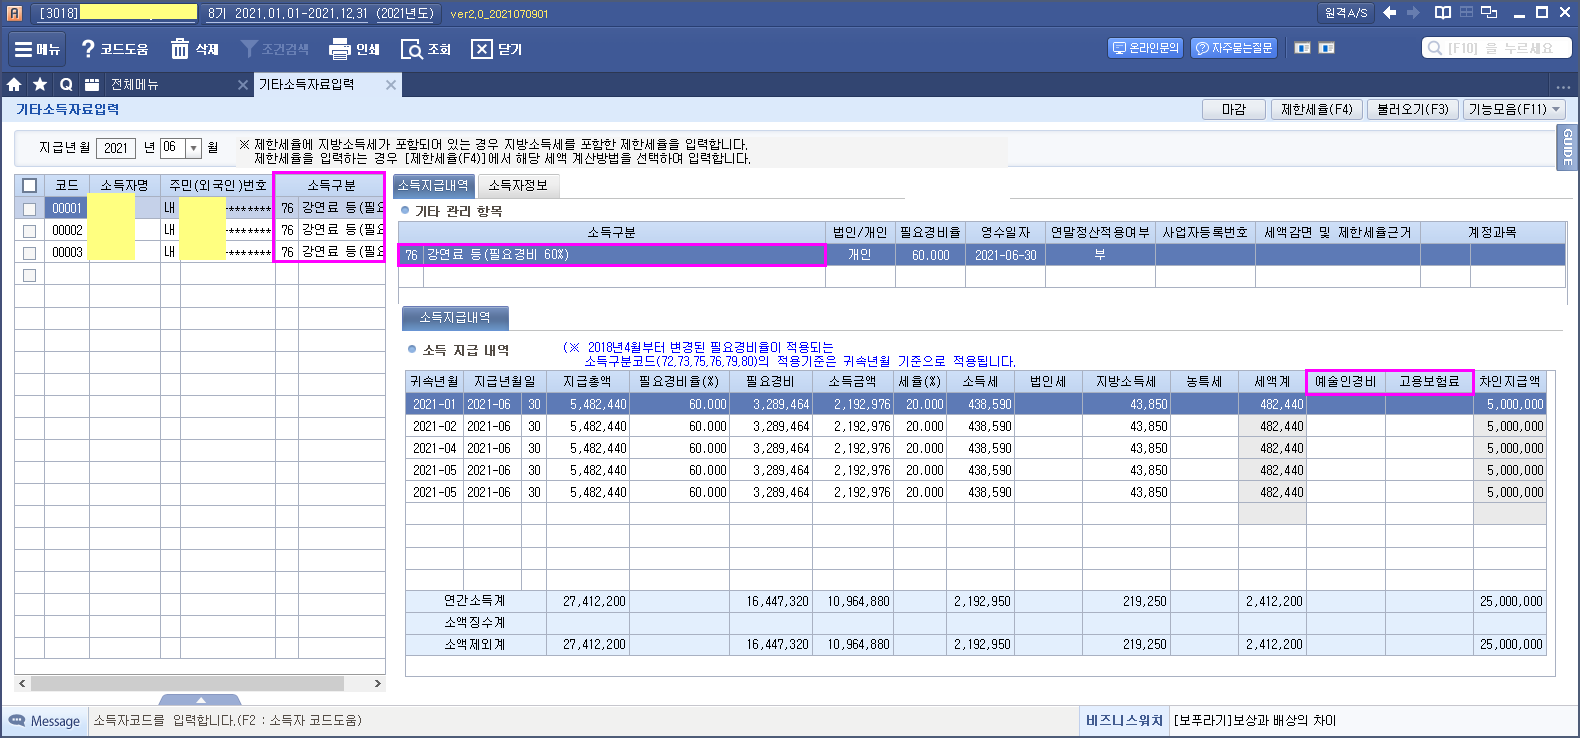Tick the checkbox for row 00002
This screenshot has height=738, width=1580.
[29, 231]
